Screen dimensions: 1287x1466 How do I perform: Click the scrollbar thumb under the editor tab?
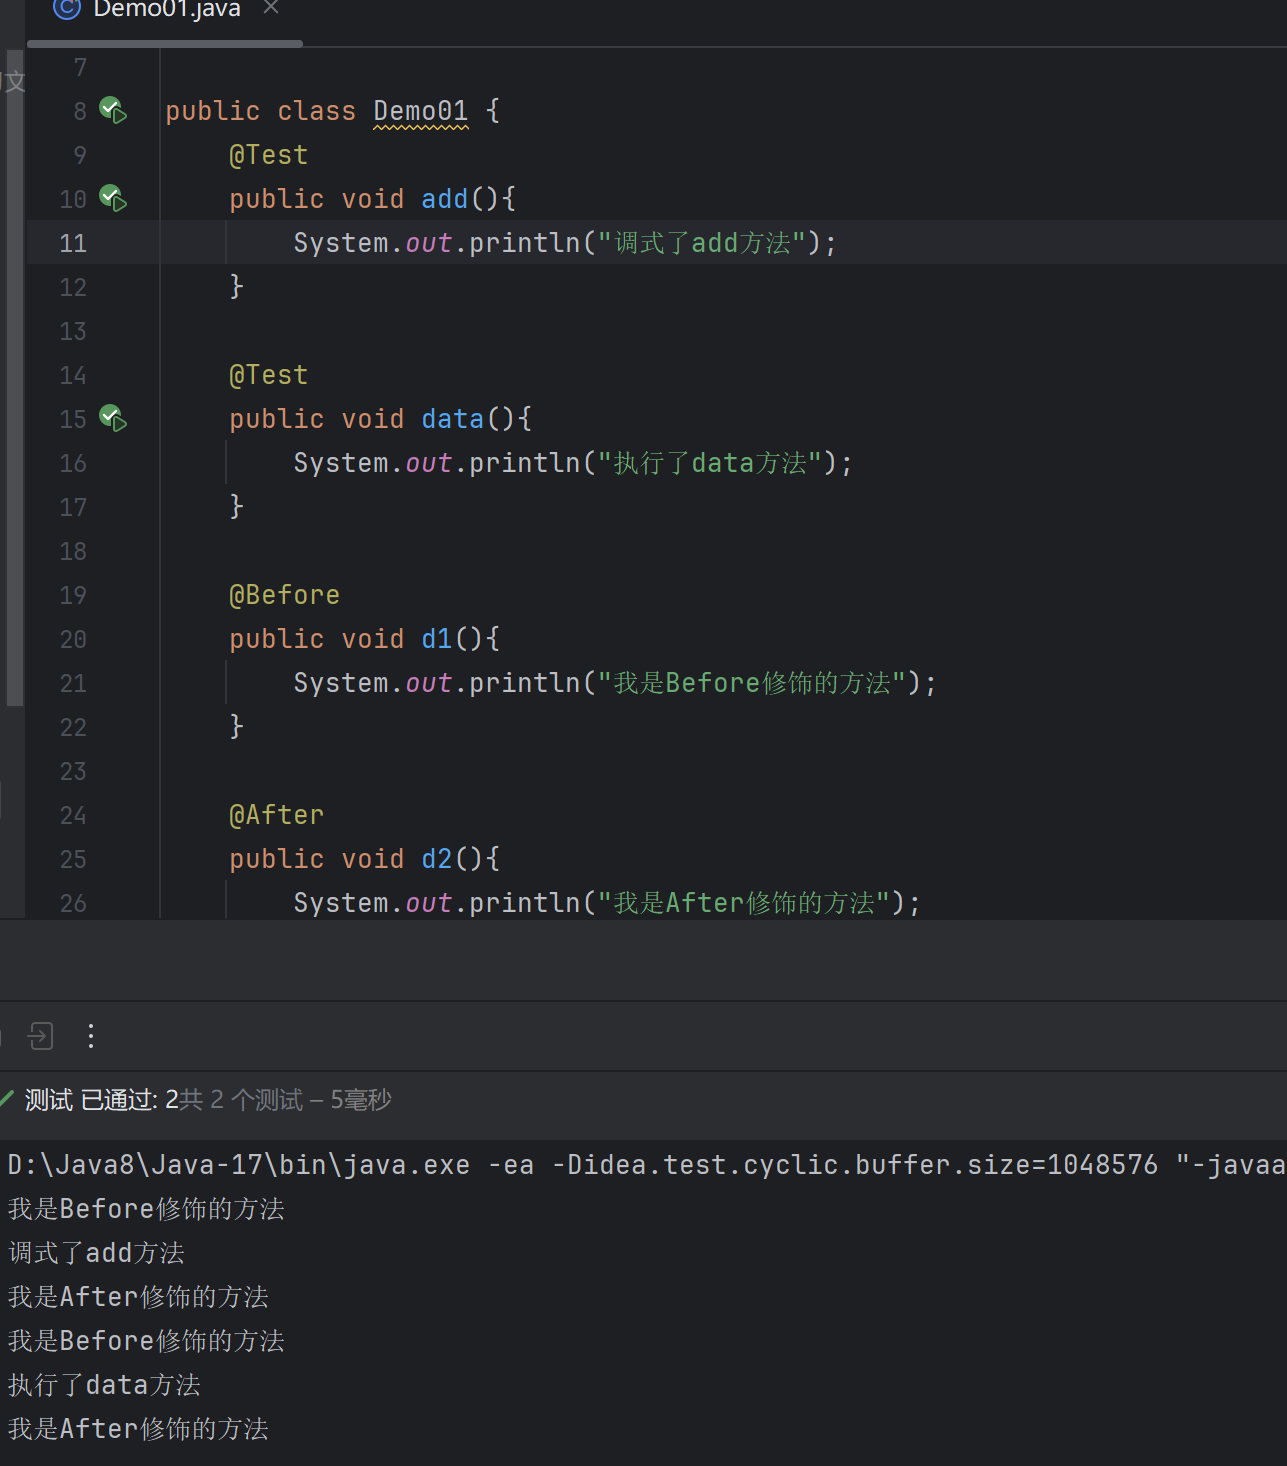coord(165,44)
